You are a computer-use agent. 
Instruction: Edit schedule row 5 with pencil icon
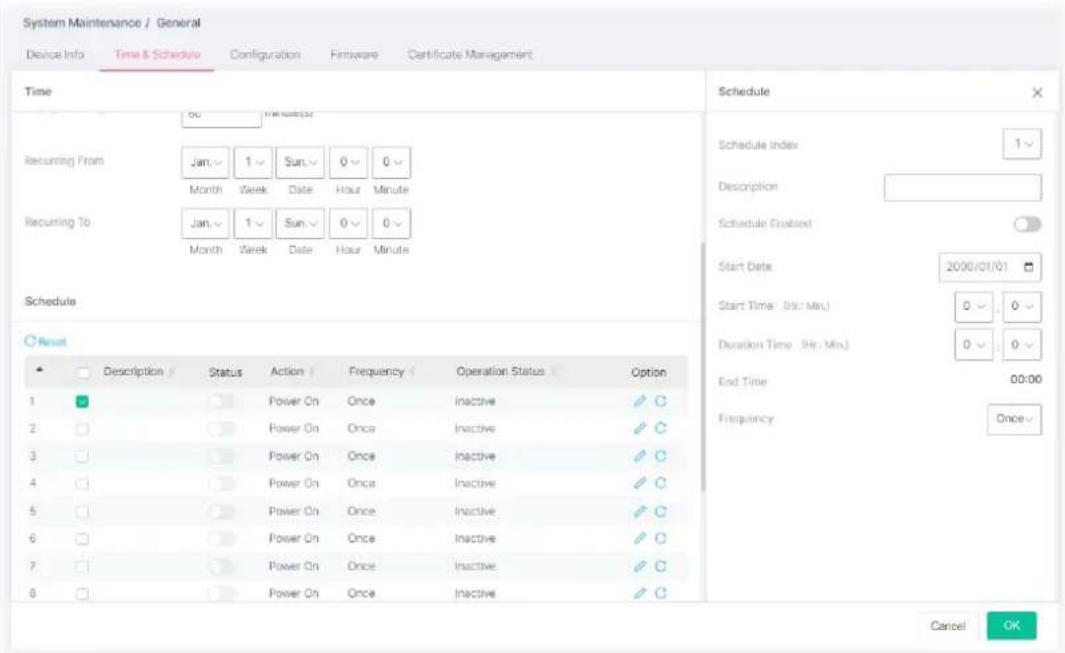coord(639,511)
